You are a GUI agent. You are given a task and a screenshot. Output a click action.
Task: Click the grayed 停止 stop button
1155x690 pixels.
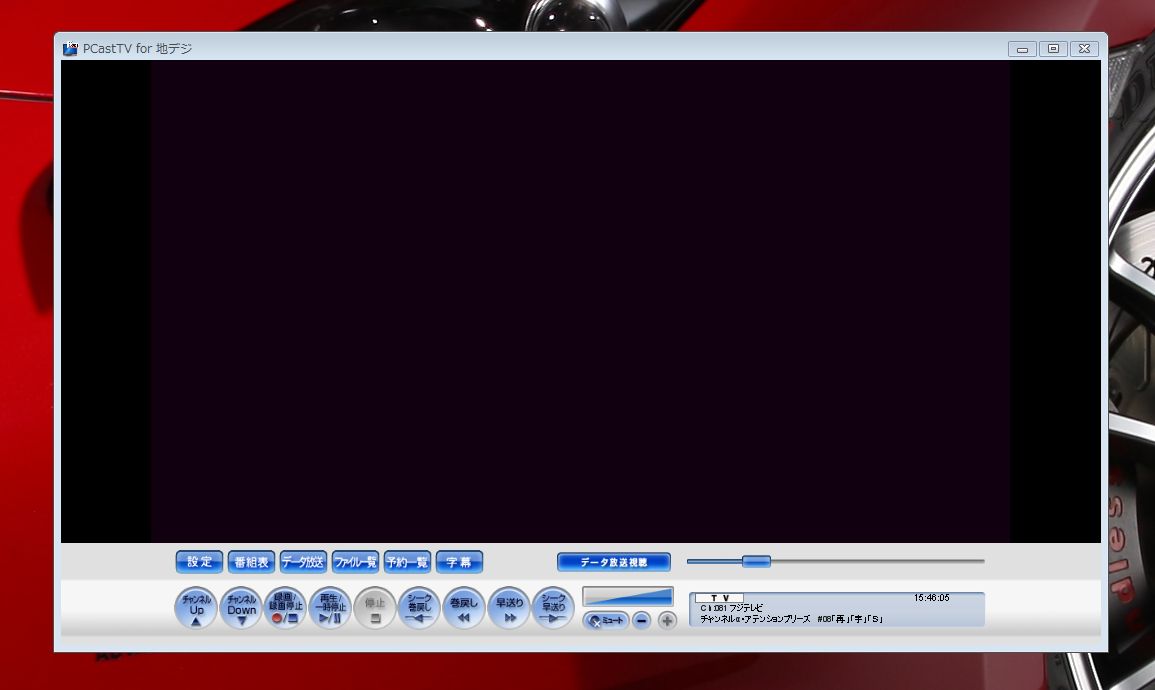(x=375, y=608)
